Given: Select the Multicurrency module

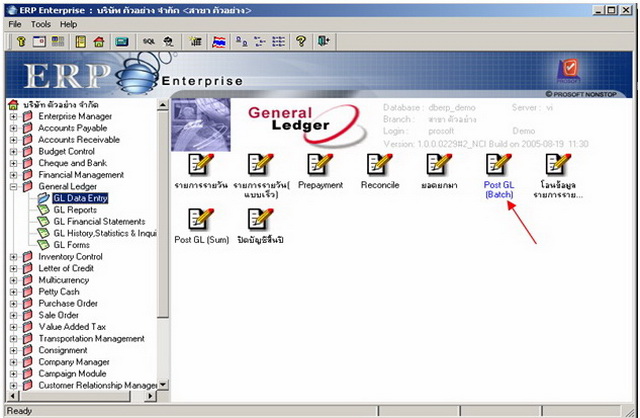Looking at the screenshot, I should pos(64,280).
